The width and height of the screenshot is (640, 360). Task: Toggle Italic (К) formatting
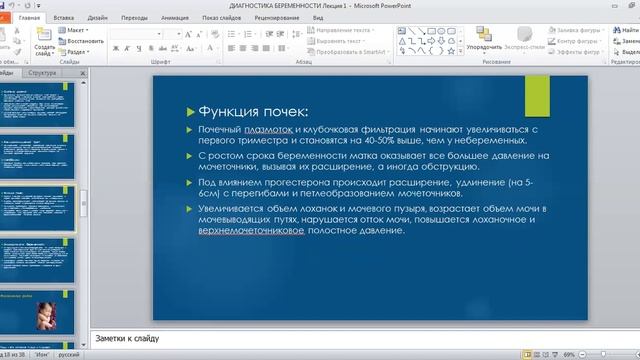tap(127, 49)
